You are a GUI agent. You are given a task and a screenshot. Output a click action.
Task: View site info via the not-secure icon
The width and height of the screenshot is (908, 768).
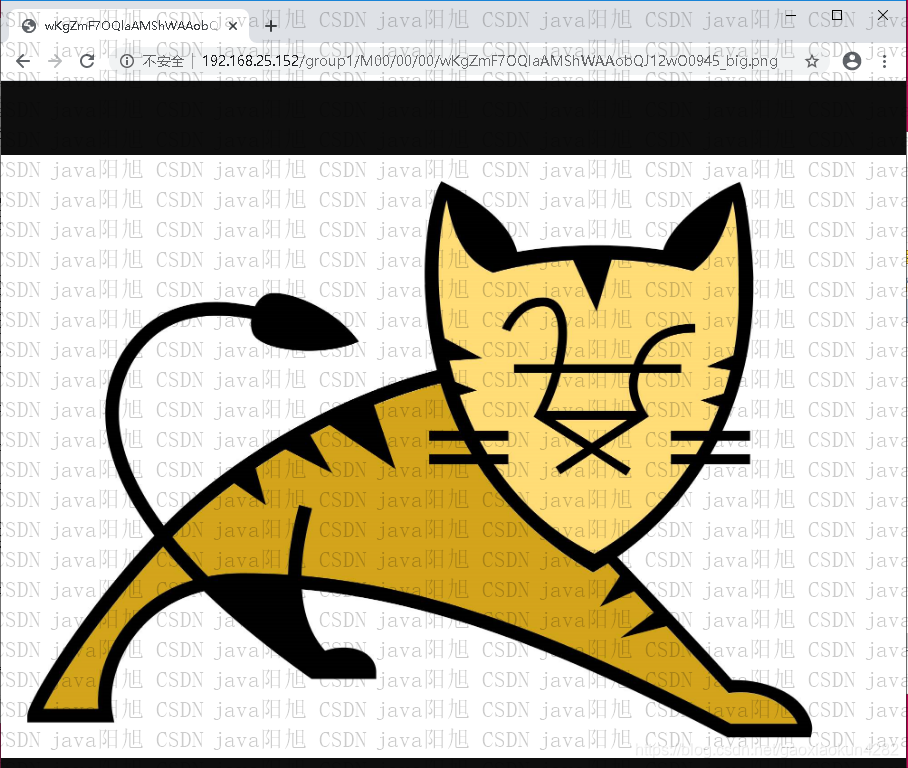127,61
